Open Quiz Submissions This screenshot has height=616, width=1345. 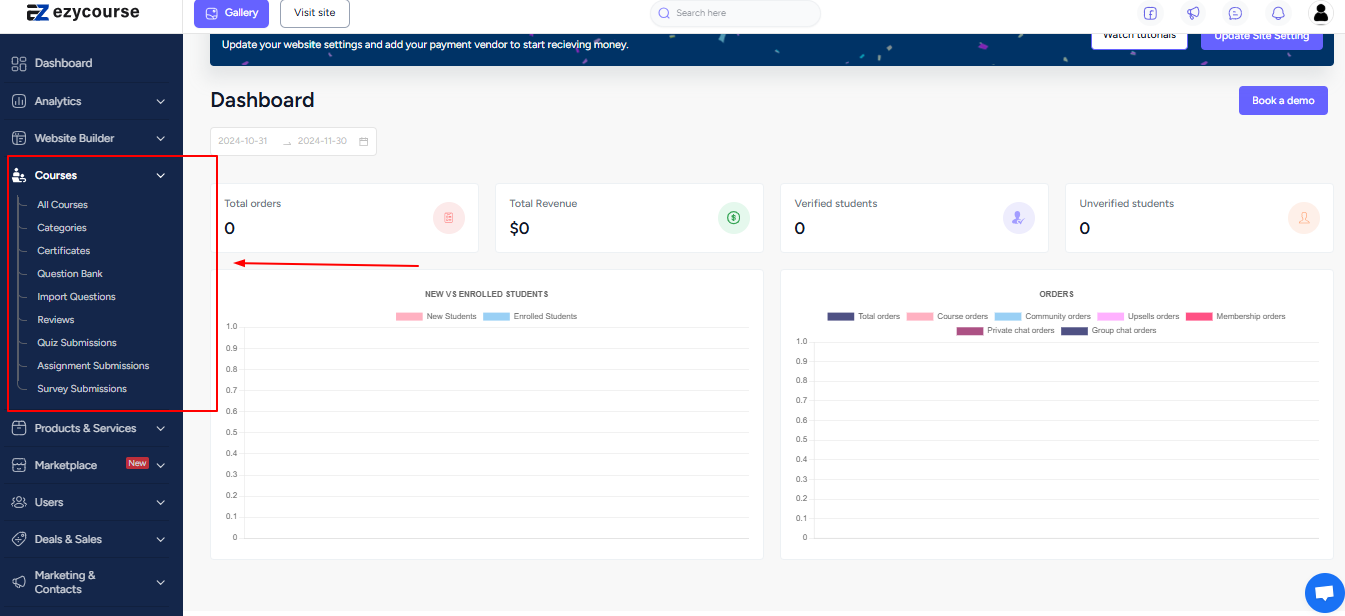(77, 343)
